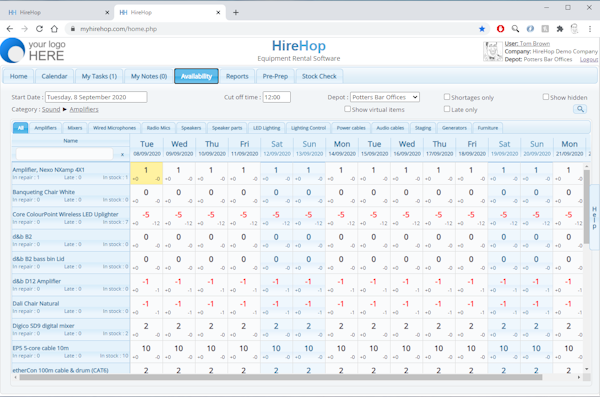
Task: Click the Start Date field to pick date
Action: (96, 97)
